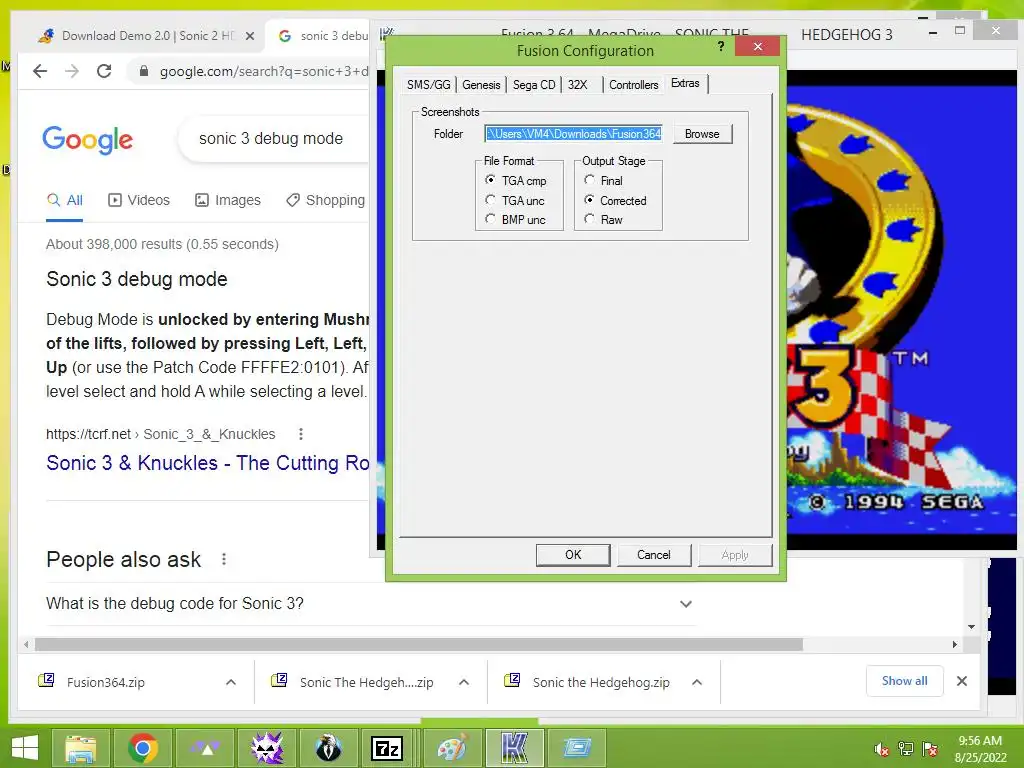Screen dimensions: 1024x768
Task: Click the muted volume tray icon
Action: tap(881, 749)
